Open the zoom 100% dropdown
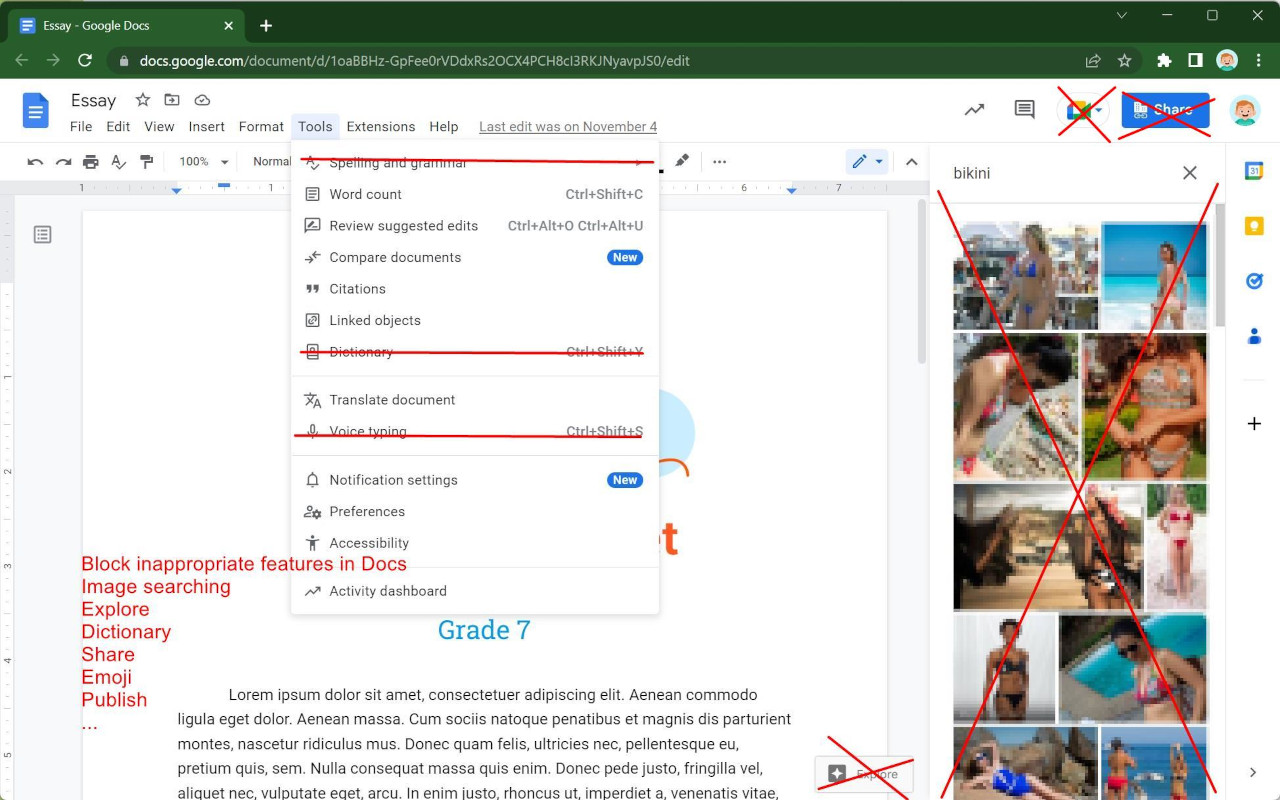Image resolution: width=1280 pixels, height=800 pixels. pyautogui.click(x=204, y=162)
